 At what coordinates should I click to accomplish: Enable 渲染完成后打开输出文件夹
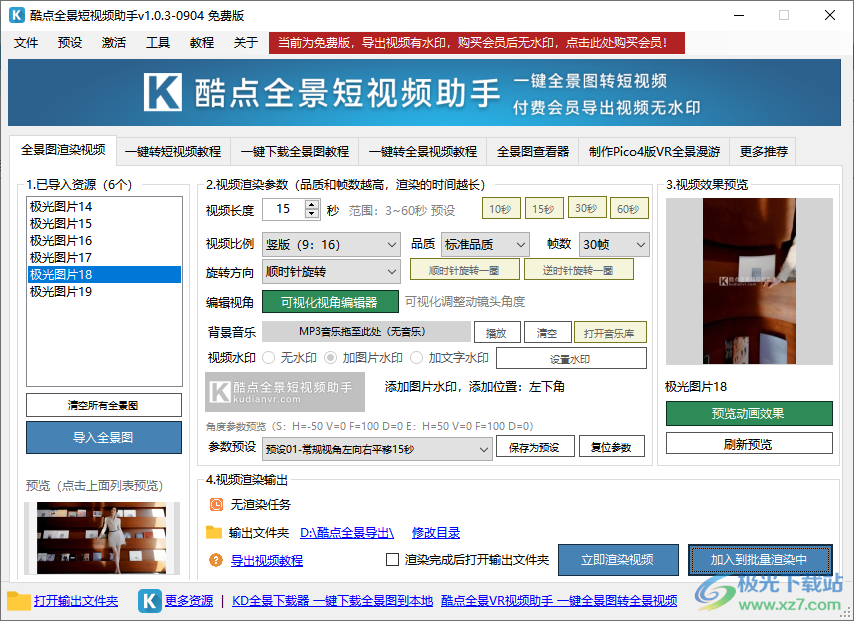pos(394,560)
